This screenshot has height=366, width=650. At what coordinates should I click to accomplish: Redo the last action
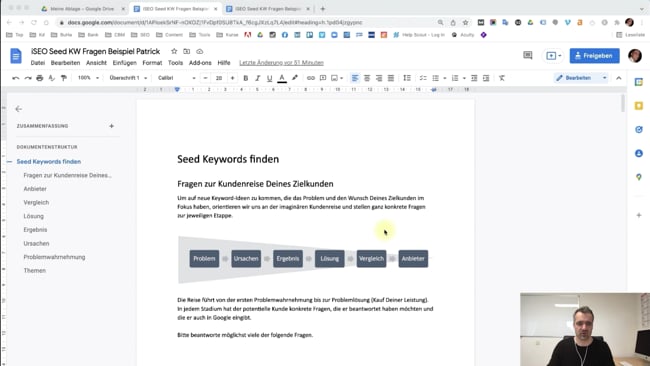(x=28, y=78)
